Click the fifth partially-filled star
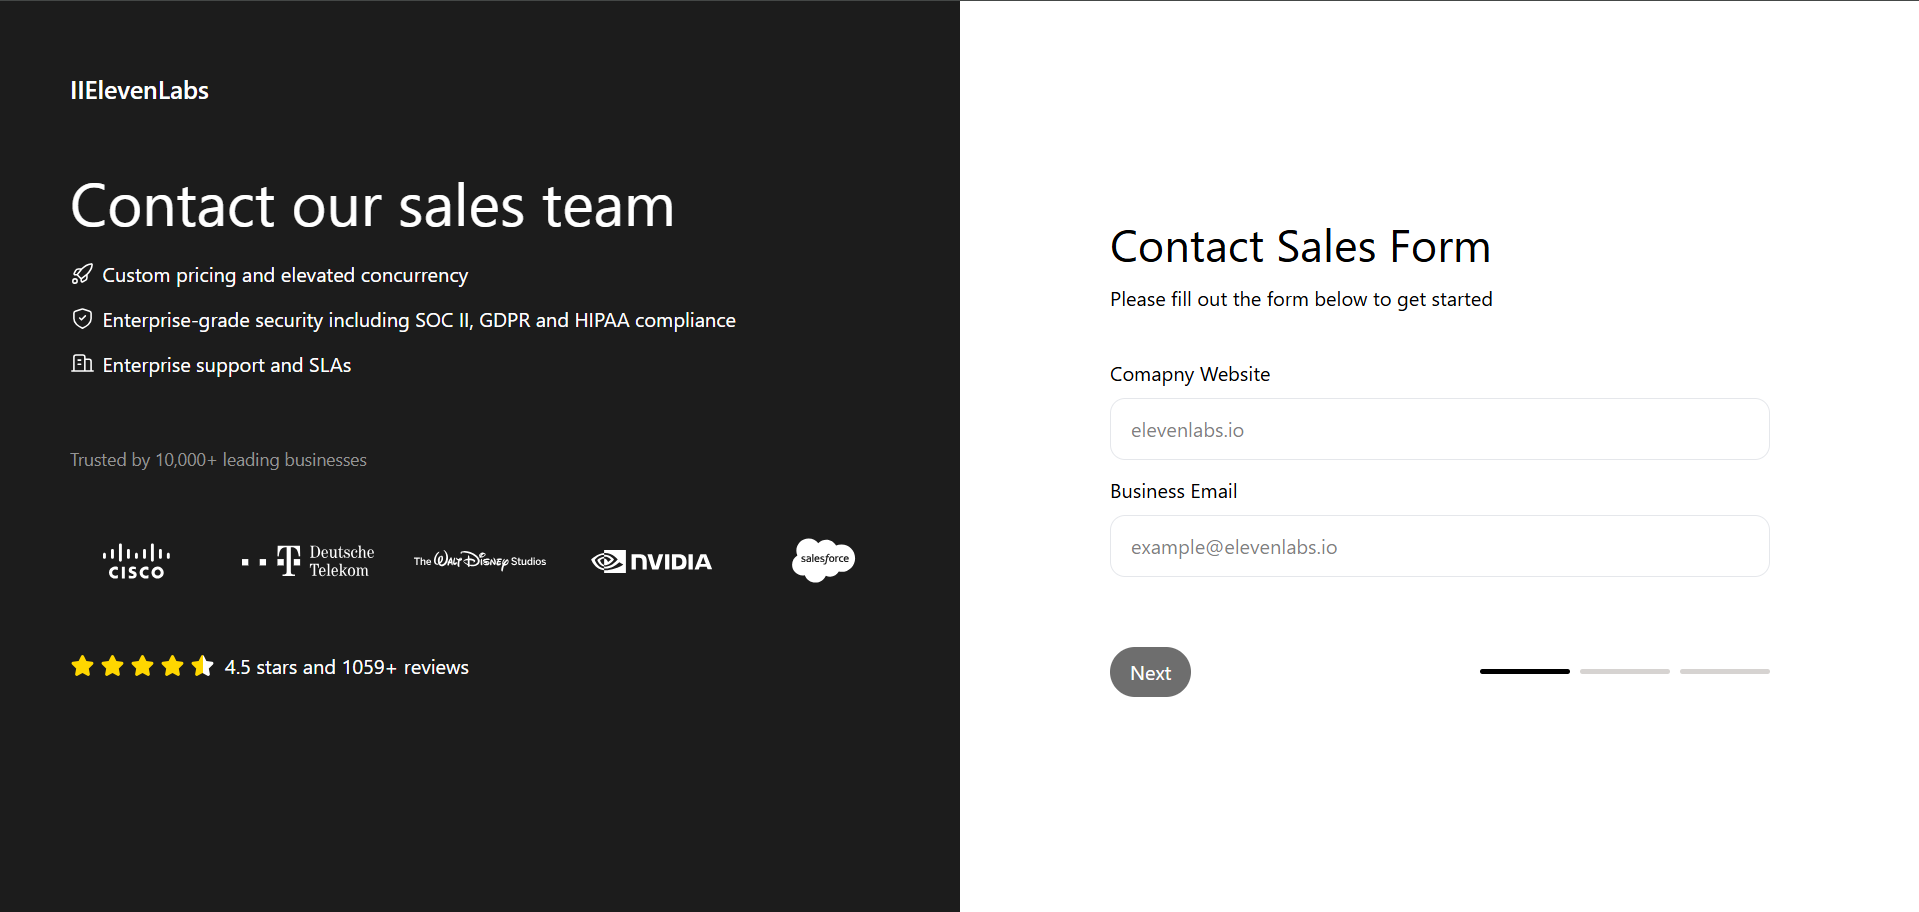The image size is (1919, 912). tap(203, 666)
